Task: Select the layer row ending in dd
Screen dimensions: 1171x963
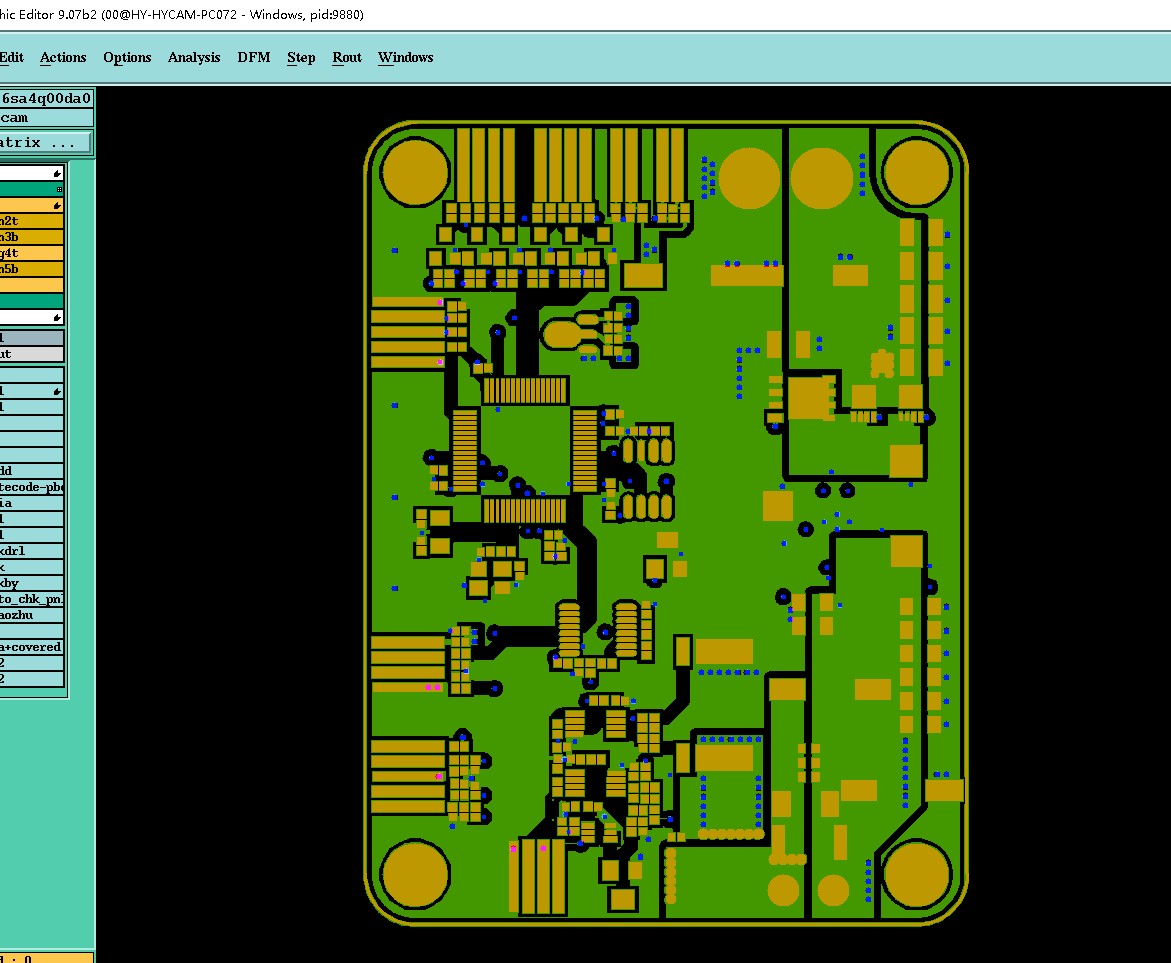Action: tap(31, 471)
